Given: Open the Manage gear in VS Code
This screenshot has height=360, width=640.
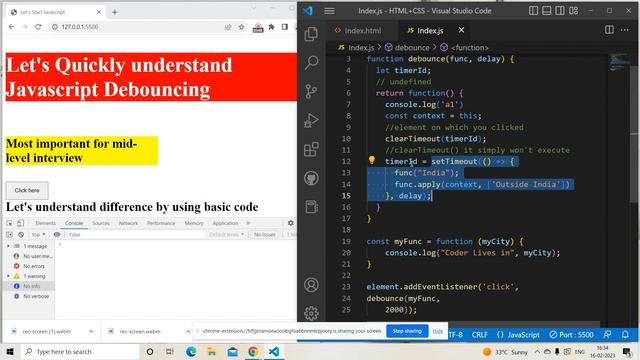Looking at the screenshot, I should [x=311, y=313].
